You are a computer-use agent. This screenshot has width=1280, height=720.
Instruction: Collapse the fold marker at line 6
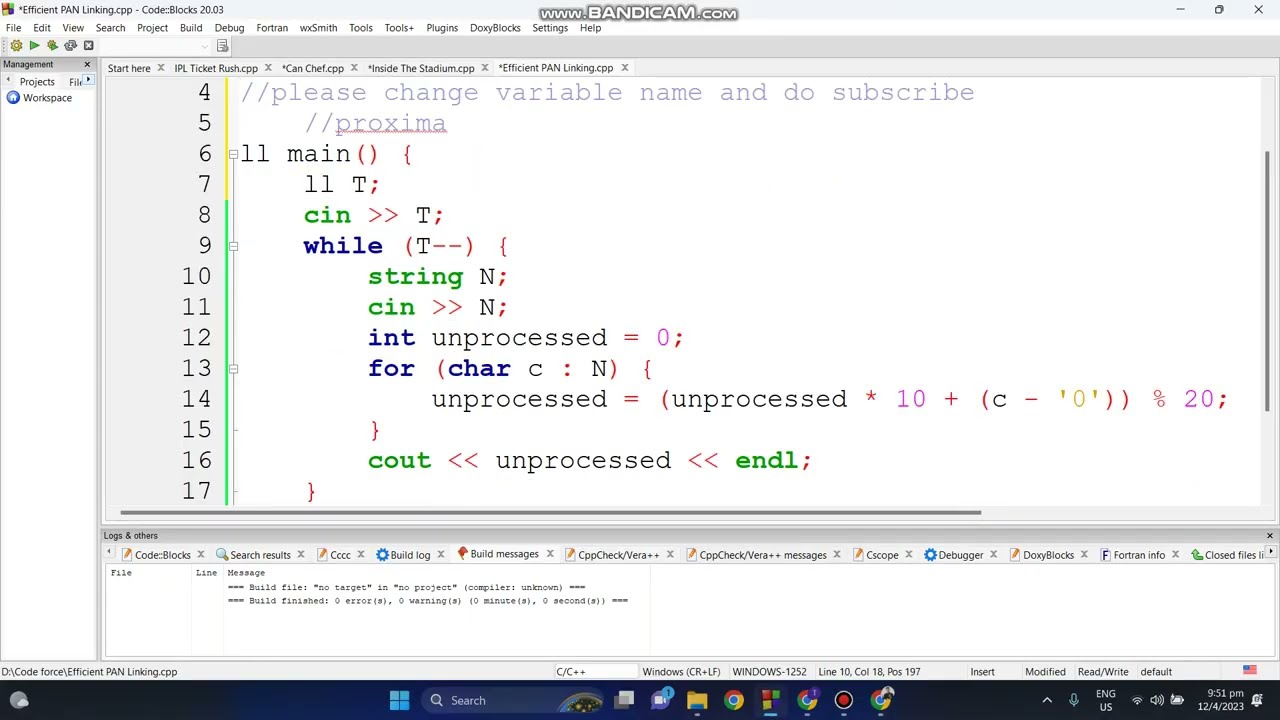click(233, 154)
